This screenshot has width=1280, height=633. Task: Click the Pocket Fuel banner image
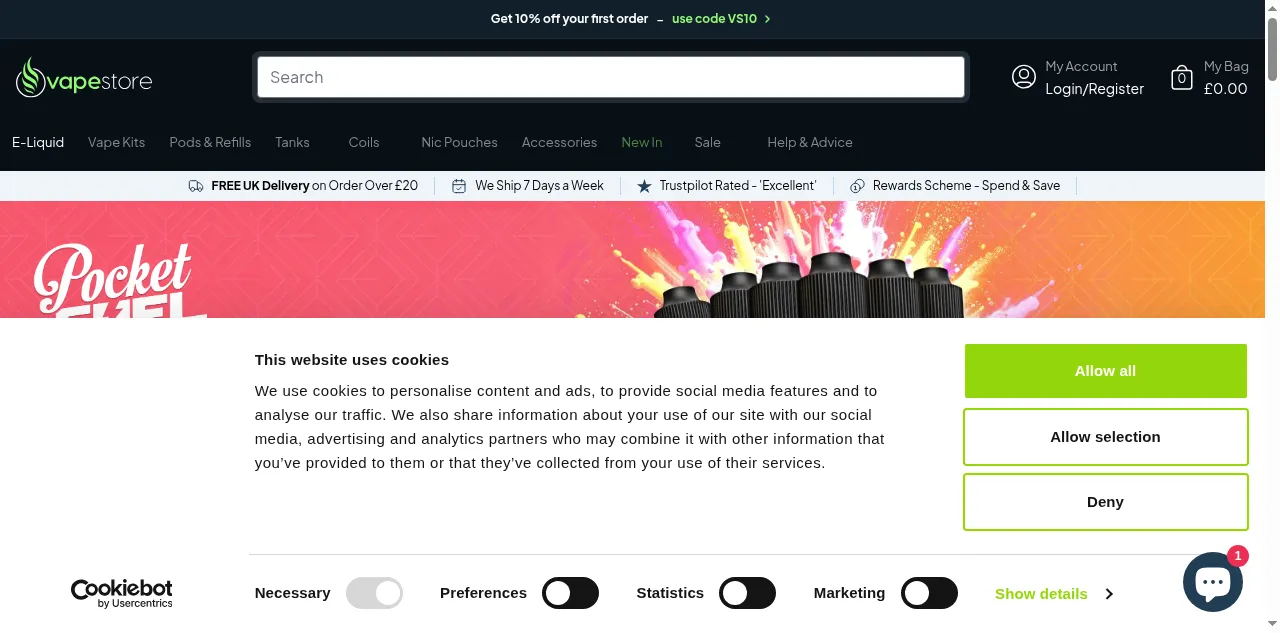[632, 260]
